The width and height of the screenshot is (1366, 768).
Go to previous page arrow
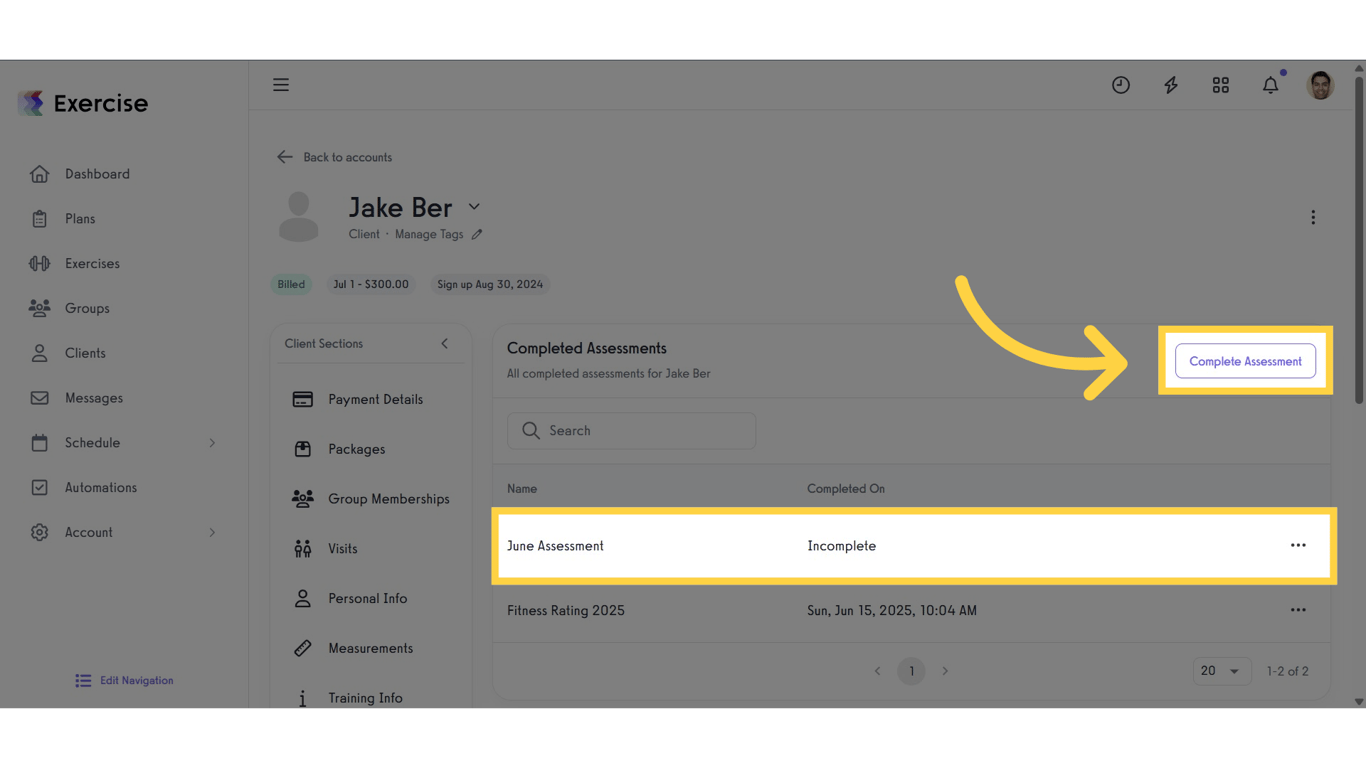pos(878,671)
